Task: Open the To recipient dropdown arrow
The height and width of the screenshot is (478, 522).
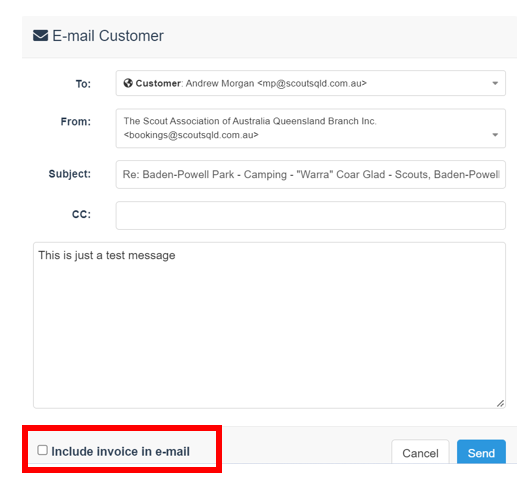Action: [495, 83]
